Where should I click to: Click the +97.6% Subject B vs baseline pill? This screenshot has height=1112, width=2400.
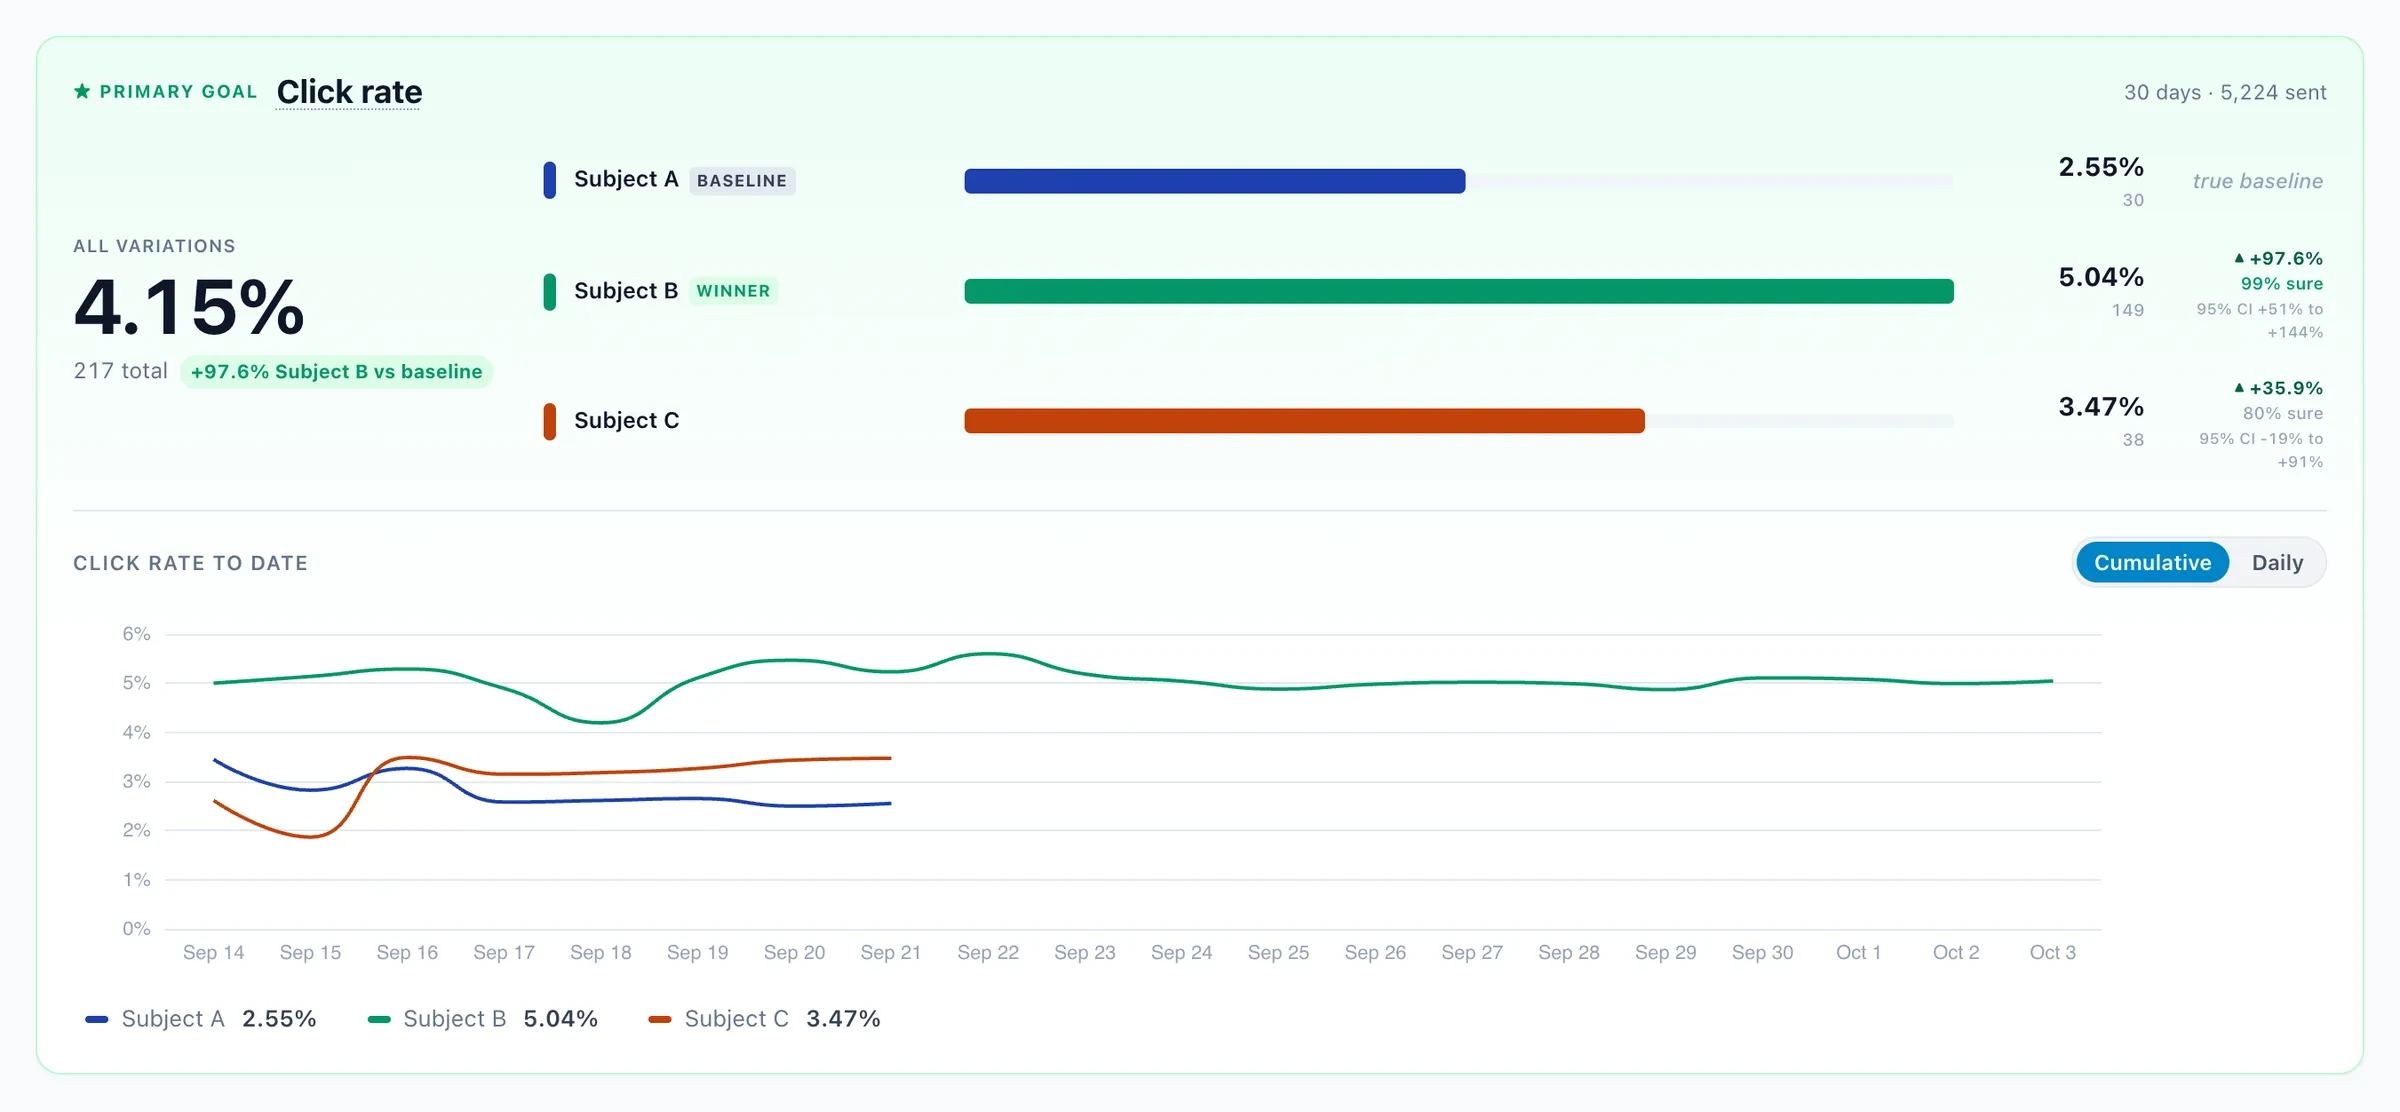click(x=336, y=372)
